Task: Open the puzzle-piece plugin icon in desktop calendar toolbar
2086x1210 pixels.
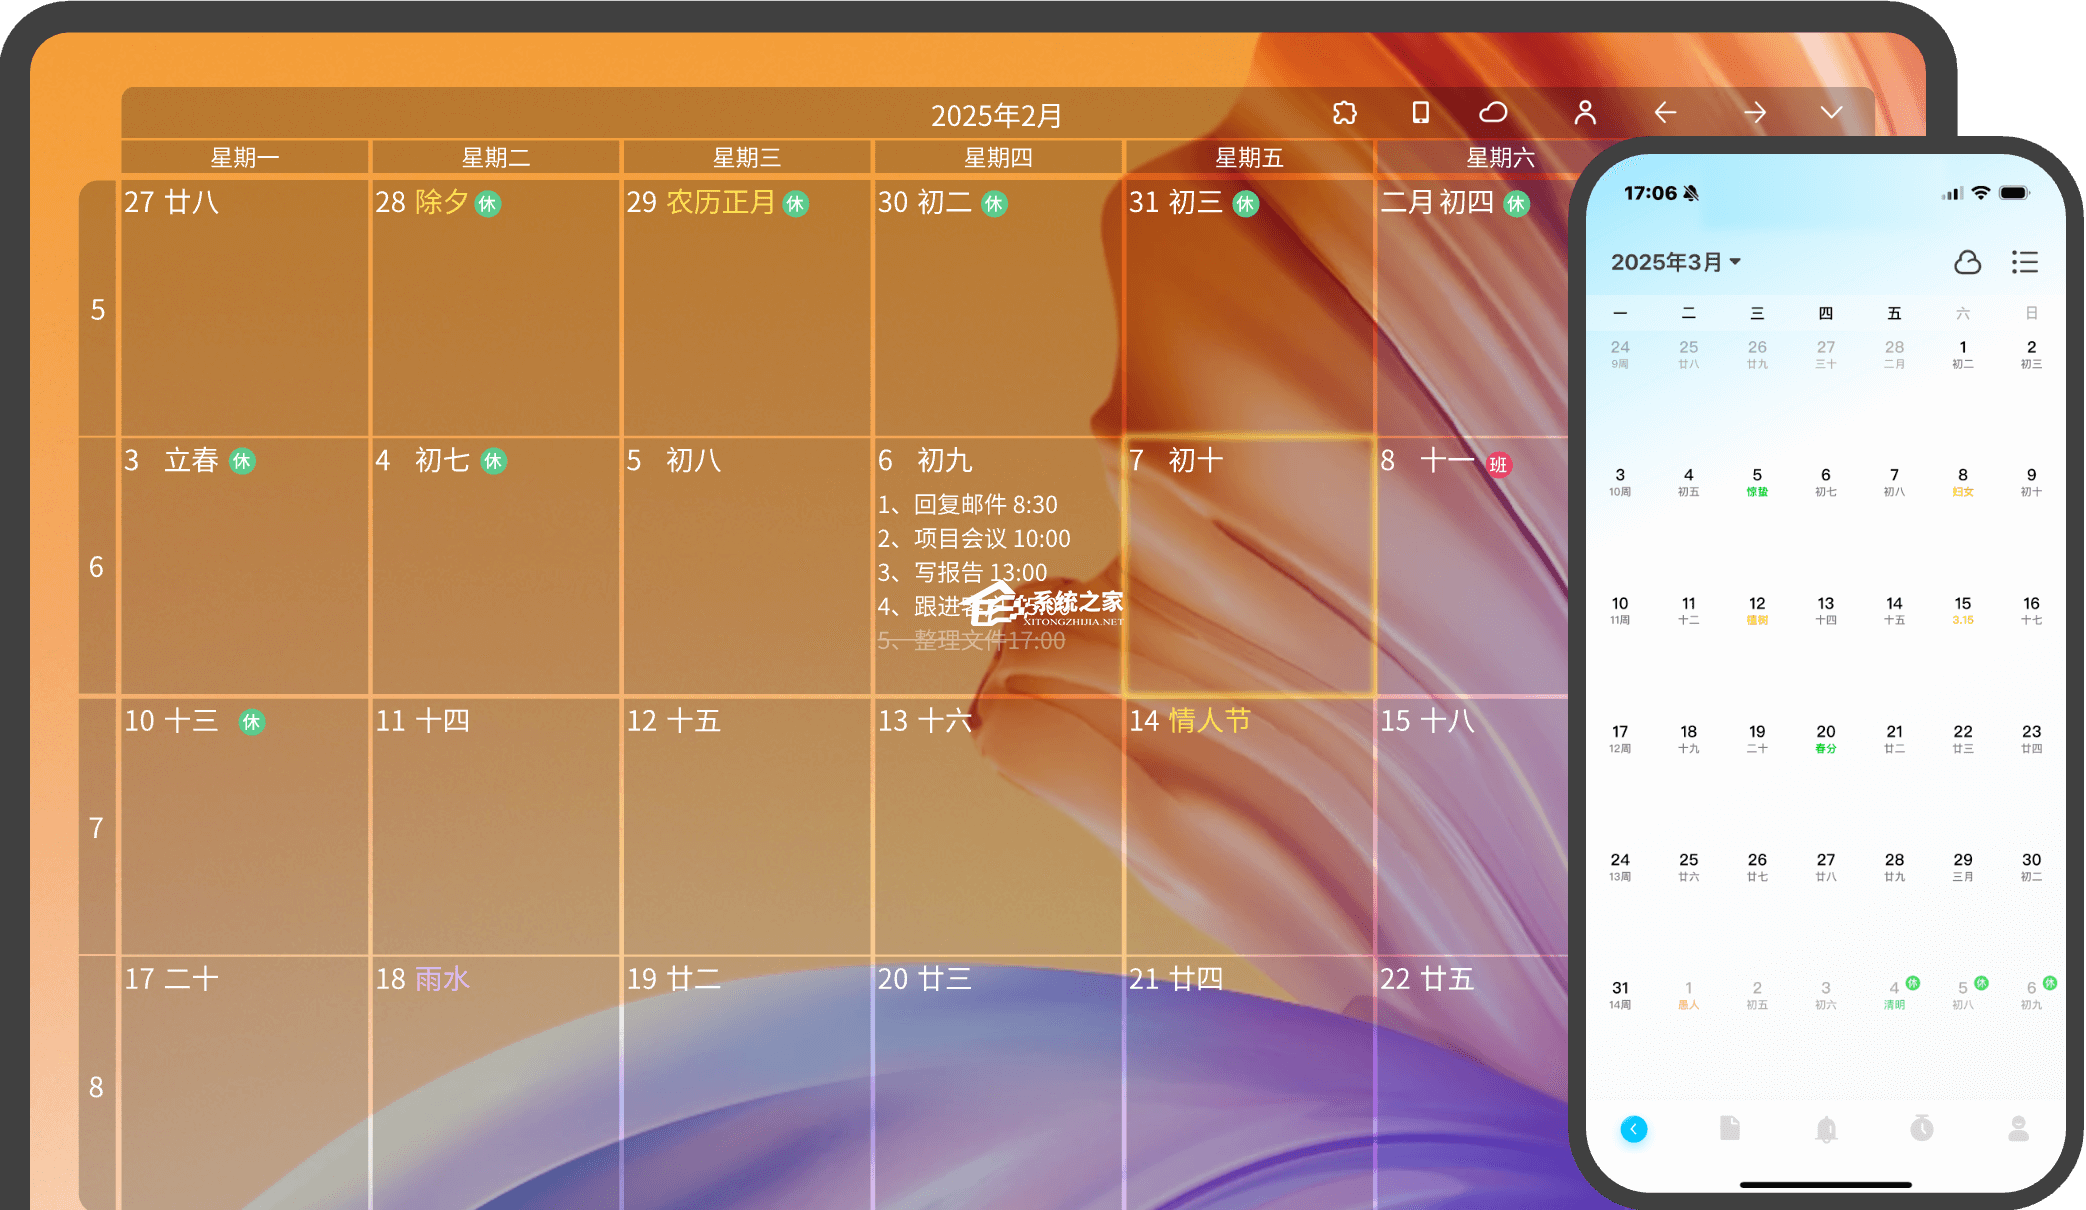Action: [x=1345, y=113]
